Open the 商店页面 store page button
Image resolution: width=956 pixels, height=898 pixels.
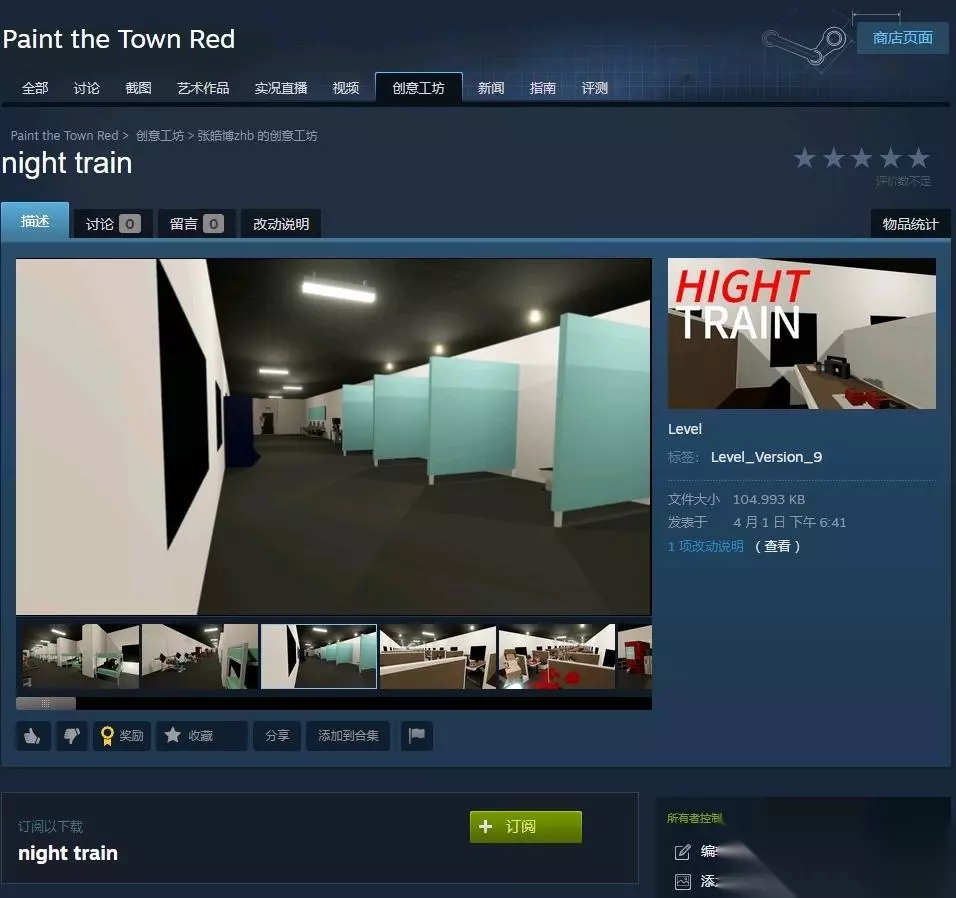click(902, 38)
